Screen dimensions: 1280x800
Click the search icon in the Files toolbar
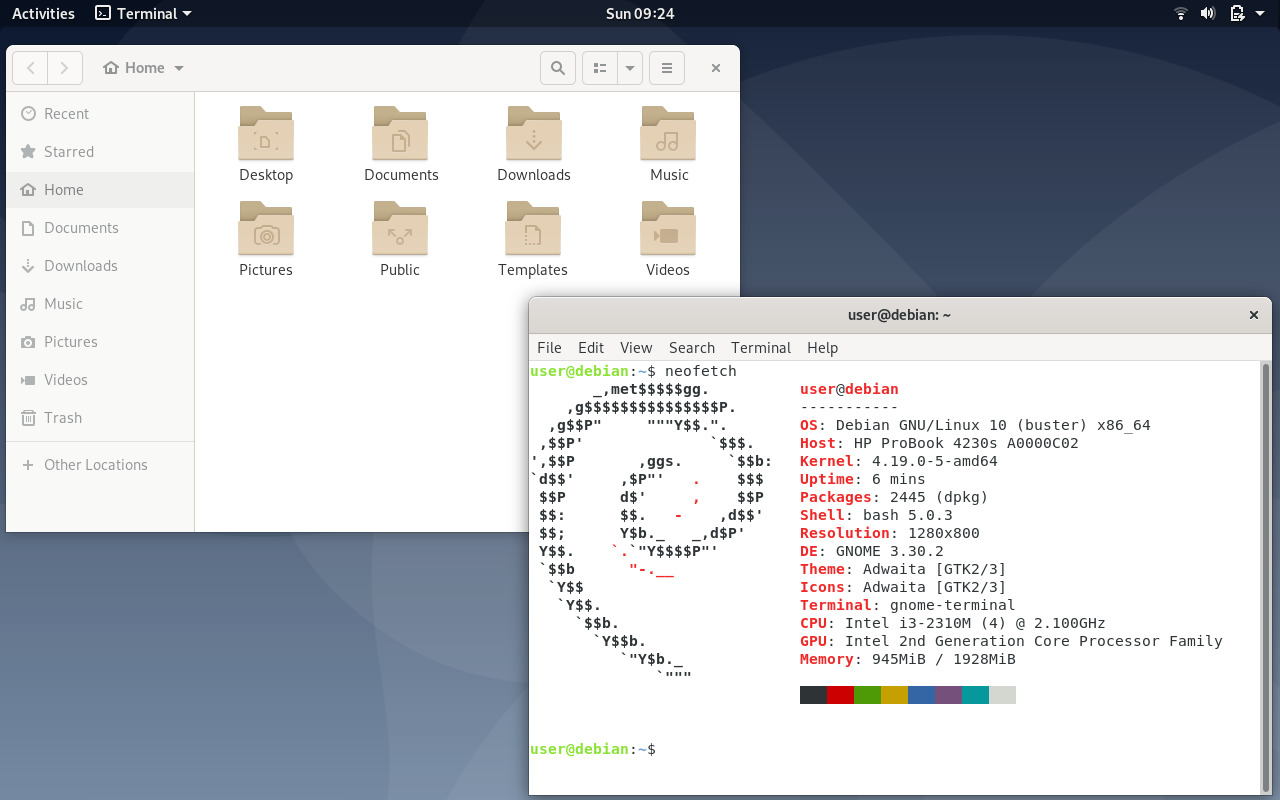pyautogui.click(x=558, y=67)
